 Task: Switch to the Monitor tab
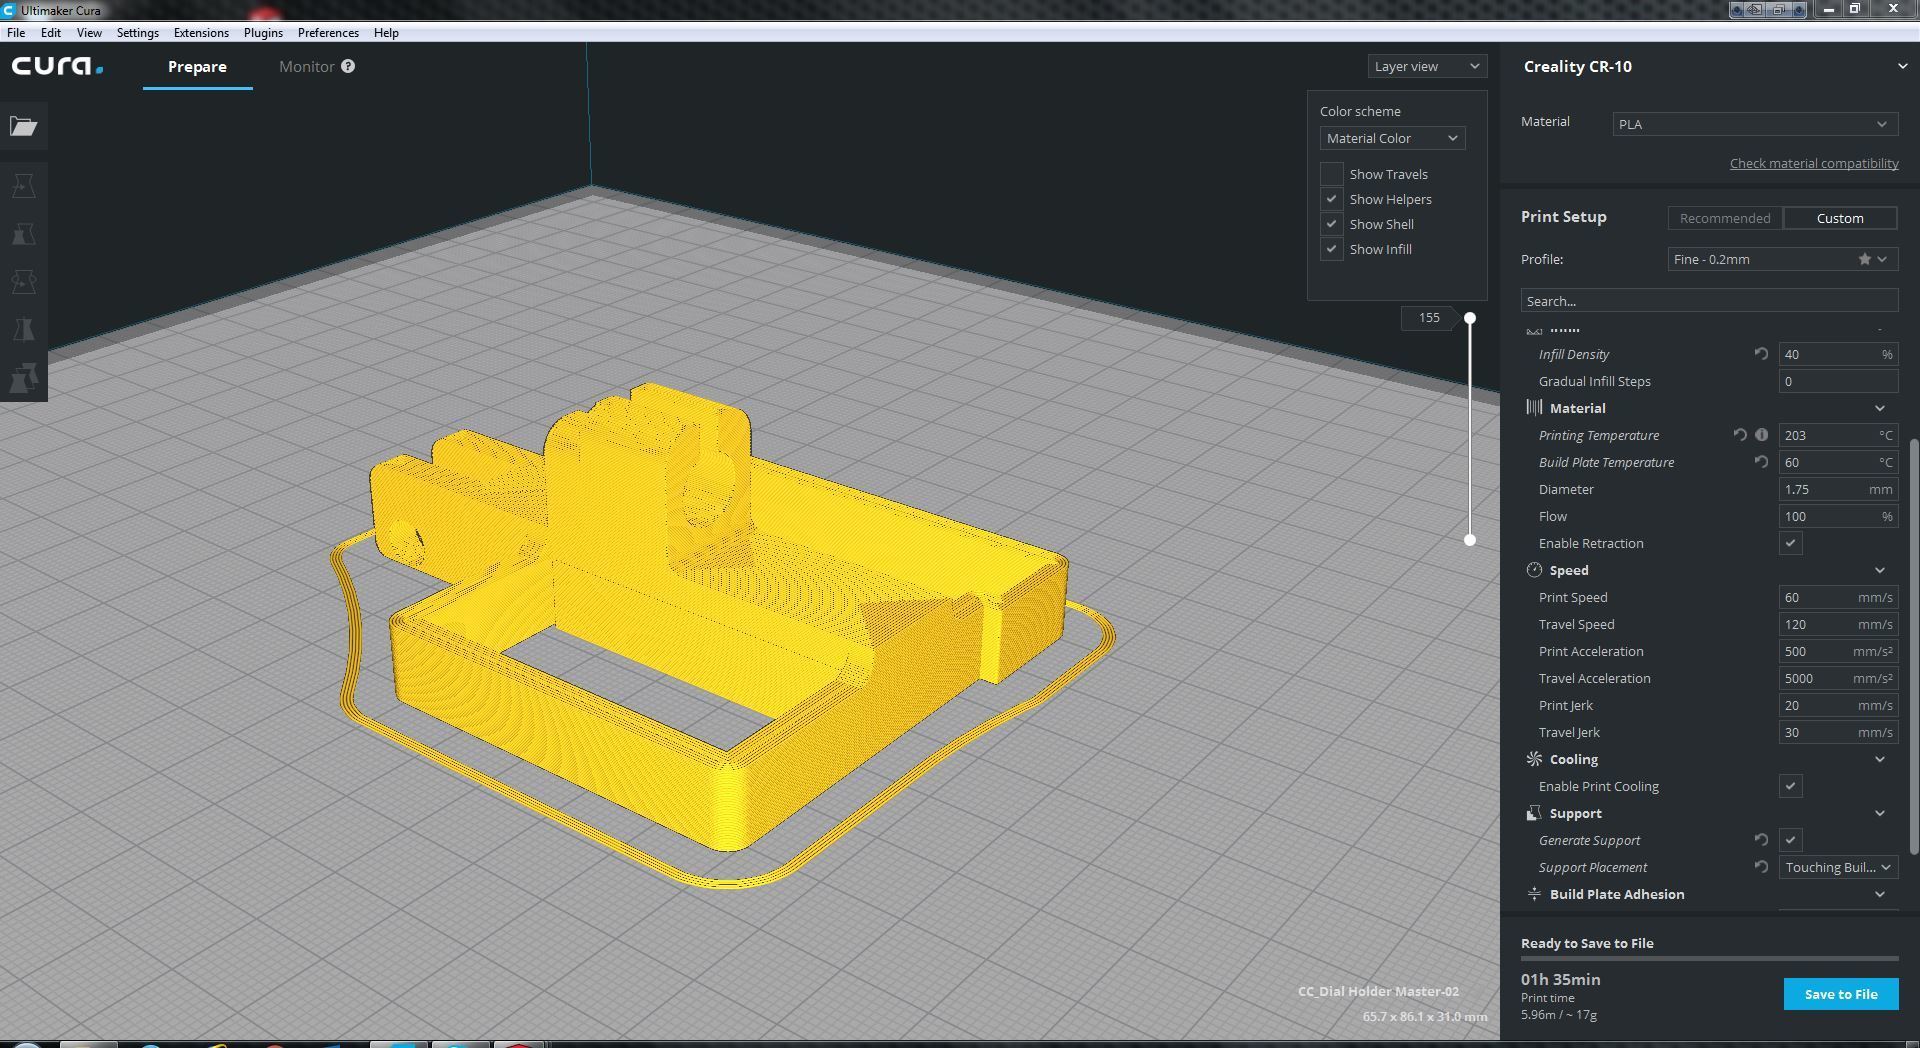pos(306,66)
